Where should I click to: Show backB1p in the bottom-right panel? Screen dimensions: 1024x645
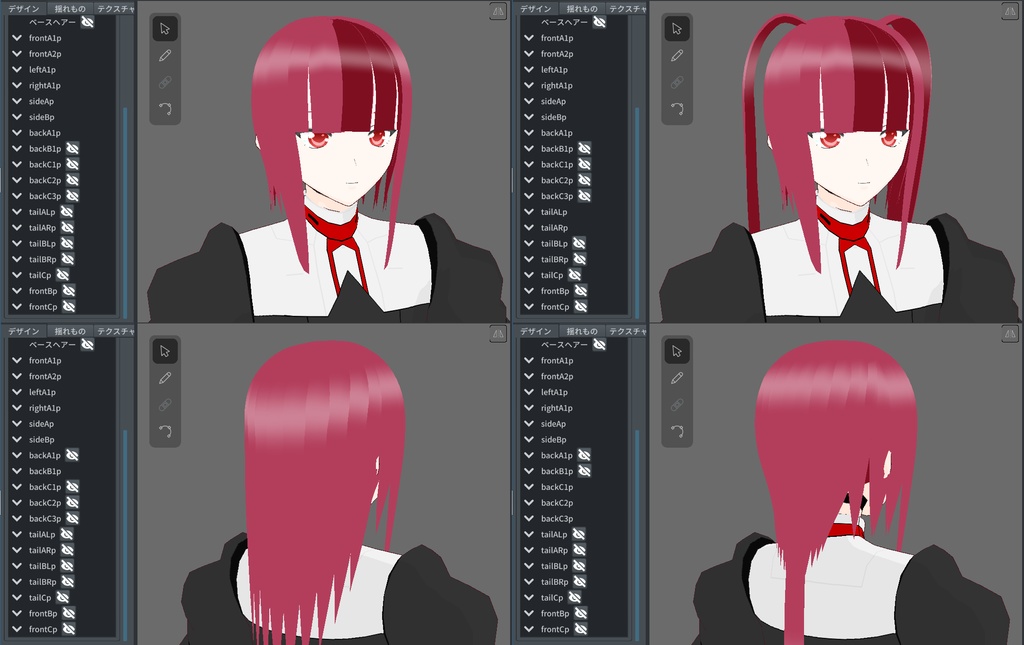(x=584, y=471)
